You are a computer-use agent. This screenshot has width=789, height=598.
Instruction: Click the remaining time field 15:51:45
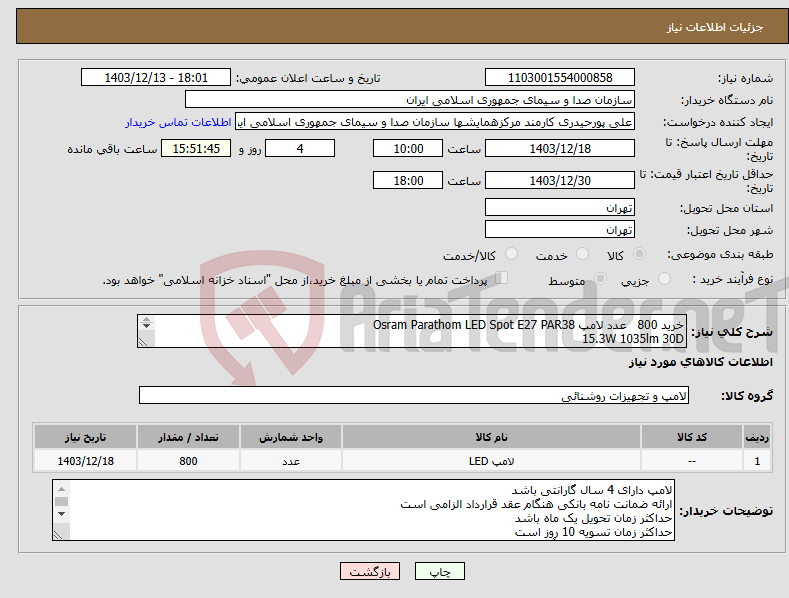pos(196,148)
